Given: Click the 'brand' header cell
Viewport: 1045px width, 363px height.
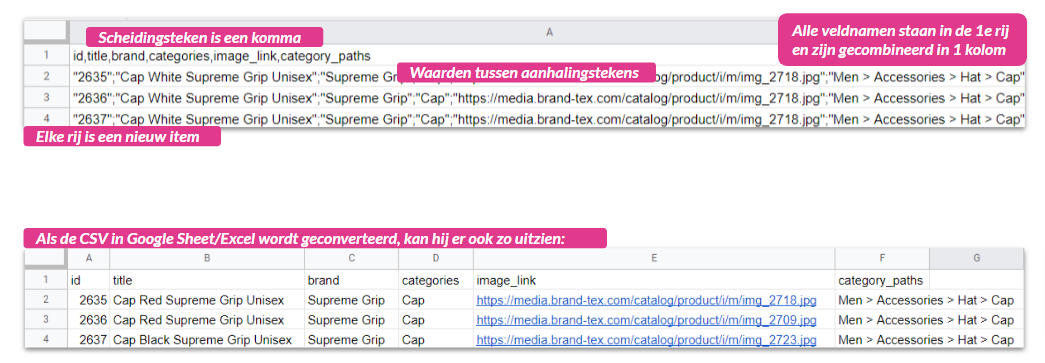Looking at the screenshot, I should (351, 280).
